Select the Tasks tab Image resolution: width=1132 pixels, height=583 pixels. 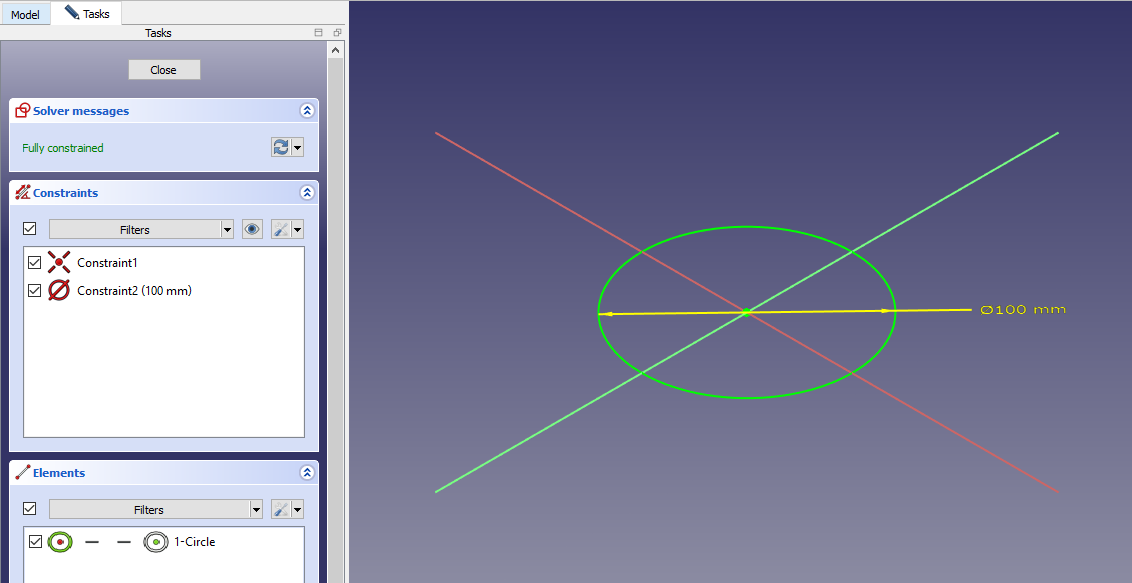click(x=88, y=14)
